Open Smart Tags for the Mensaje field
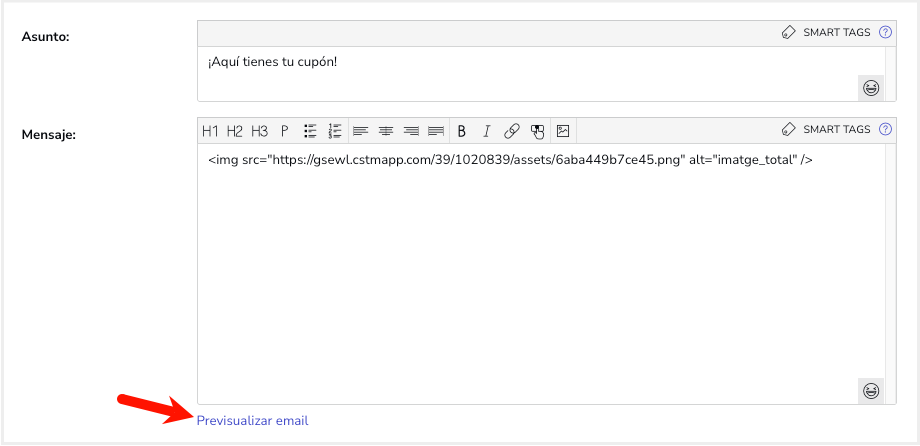Screen dimensions: 920x446 point(826,130)
